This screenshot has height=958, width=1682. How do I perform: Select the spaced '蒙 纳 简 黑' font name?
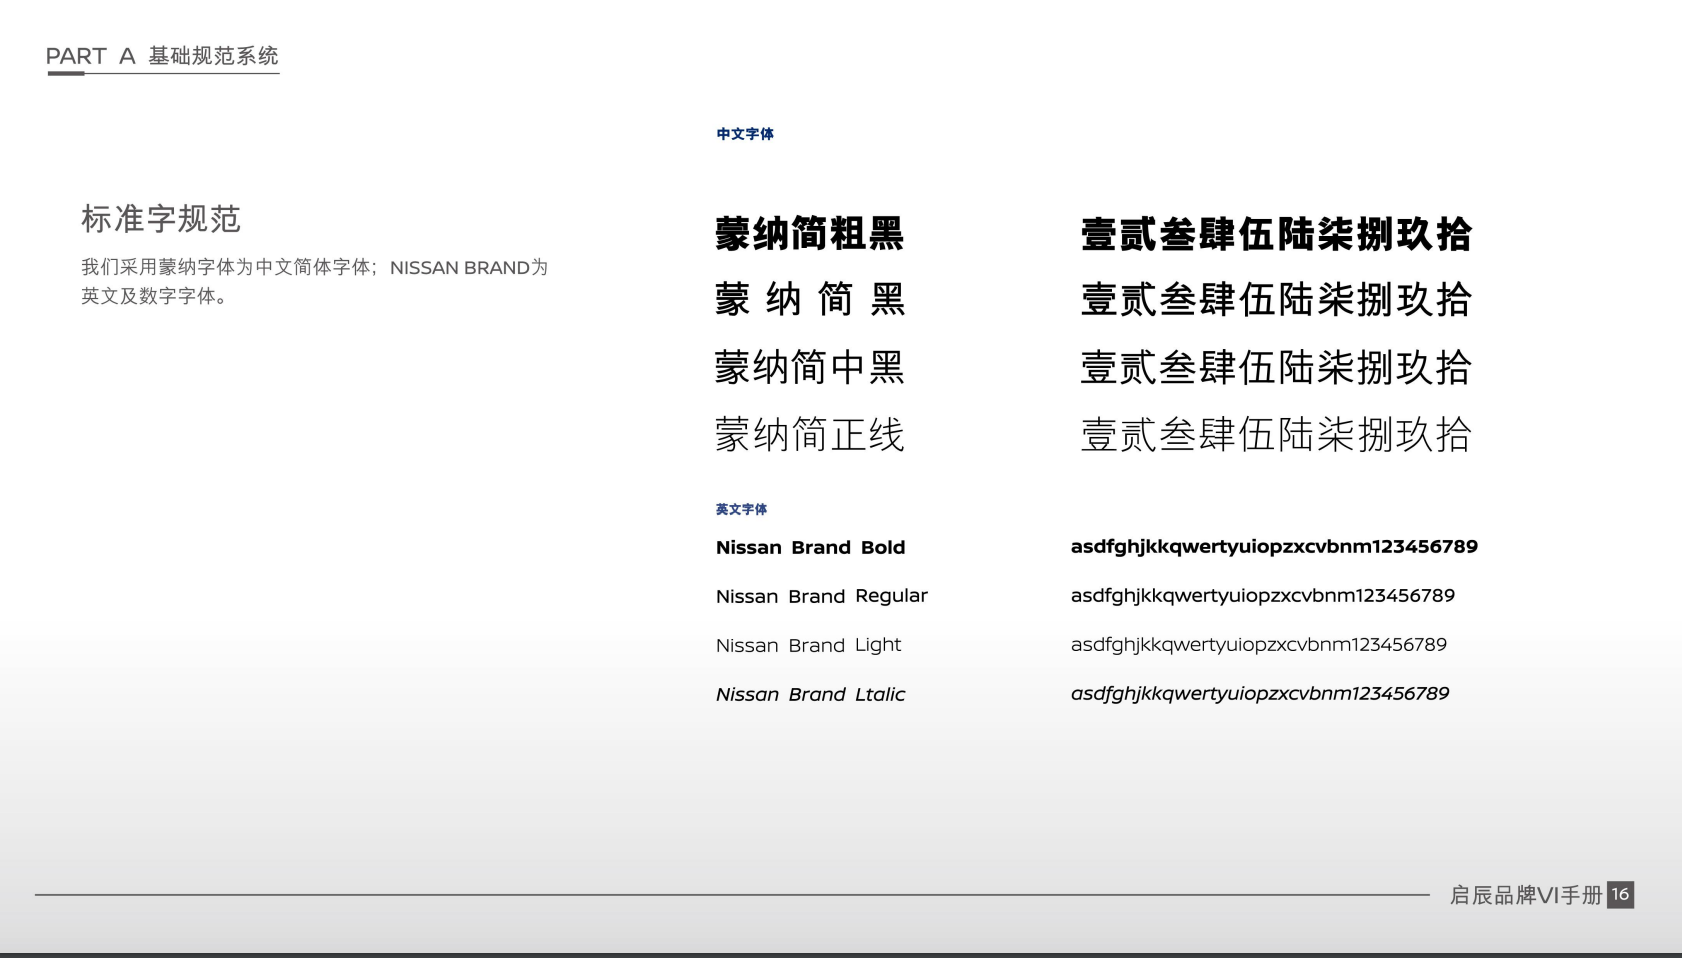pyautogui.click(x=810, y=299)
